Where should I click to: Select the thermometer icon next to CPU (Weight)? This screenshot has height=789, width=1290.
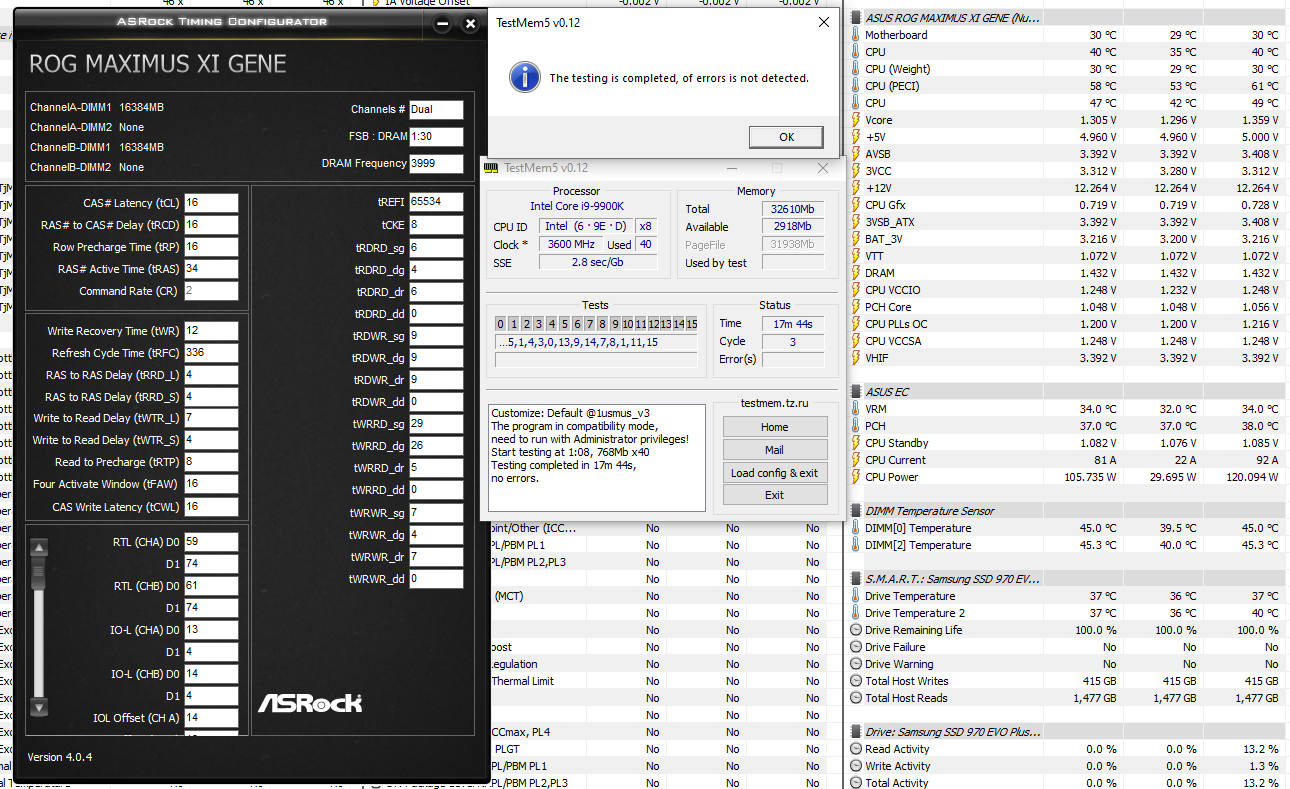point(855,69)
